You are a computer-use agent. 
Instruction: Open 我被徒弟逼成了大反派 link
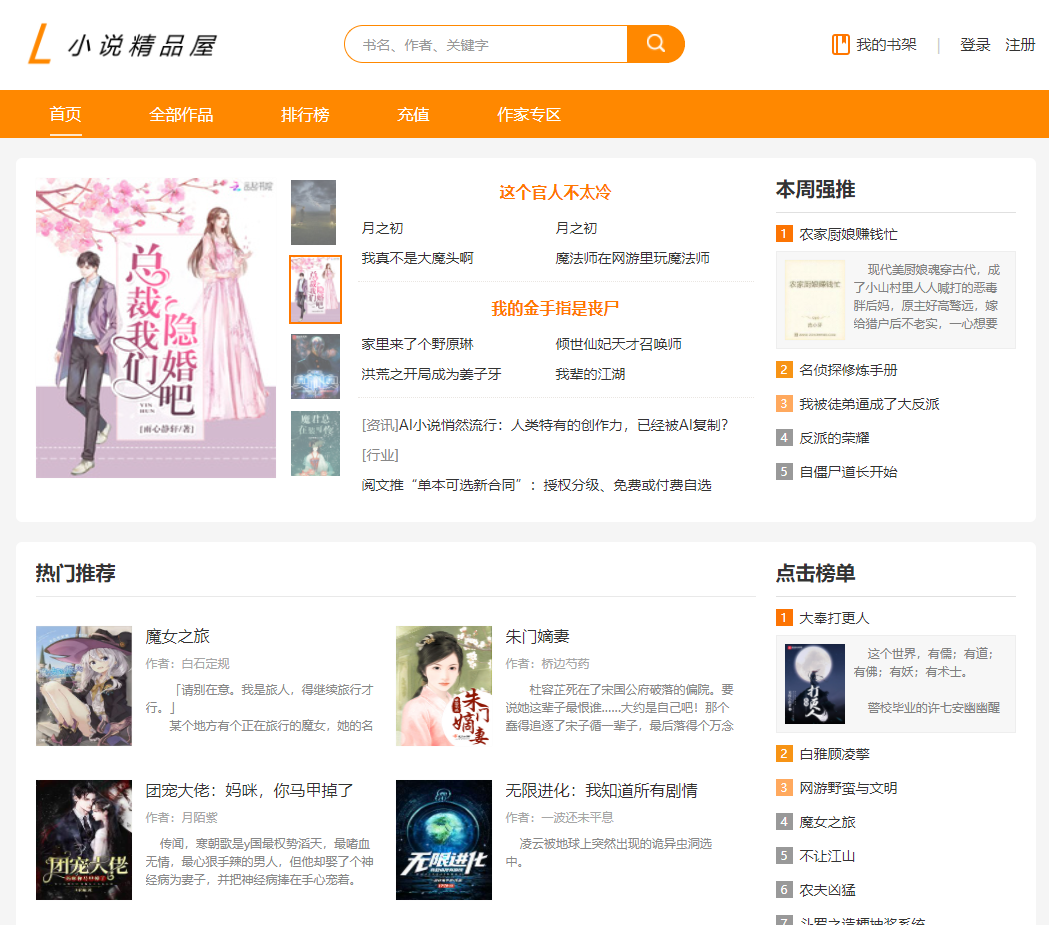tap(869, 404)
